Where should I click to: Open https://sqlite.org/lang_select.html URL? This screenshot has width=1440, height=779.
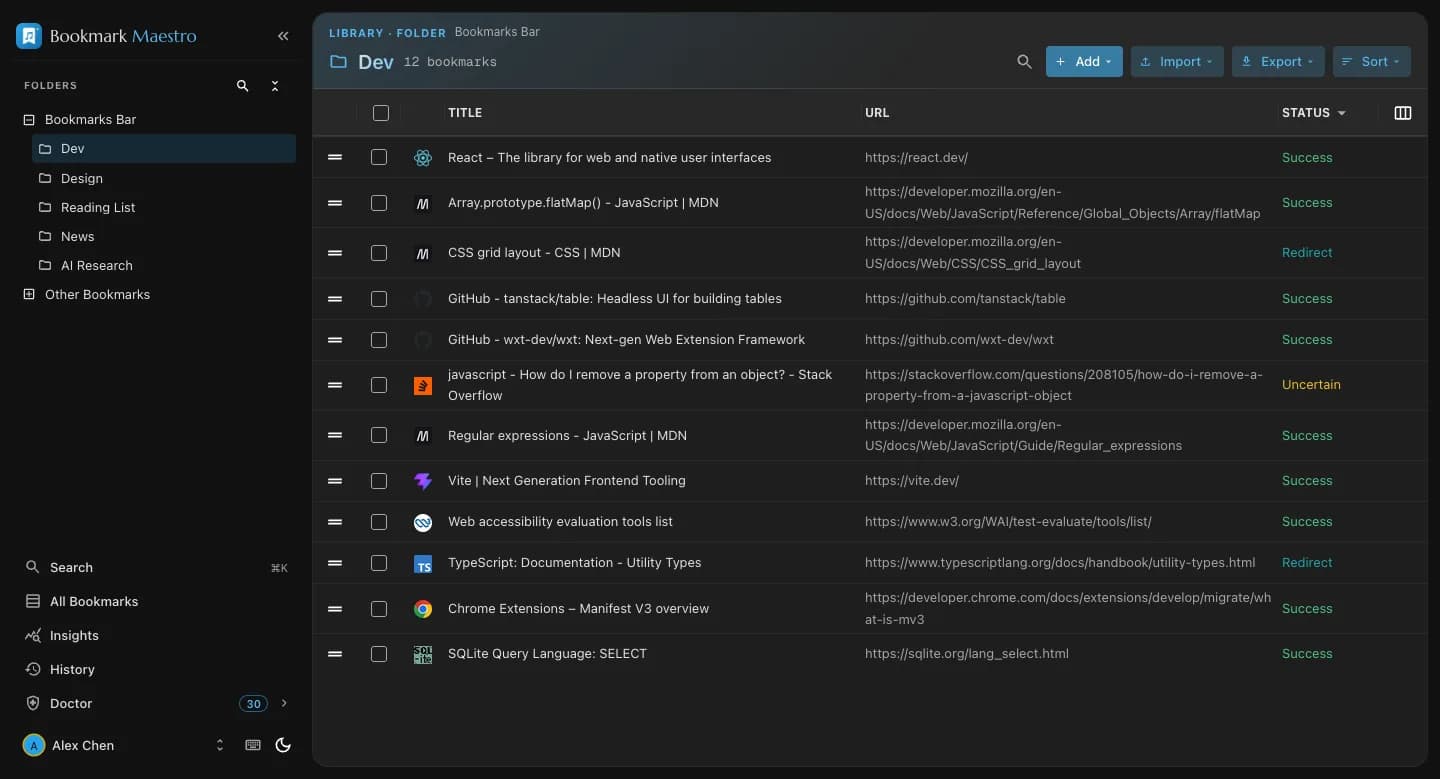[967, 654]
